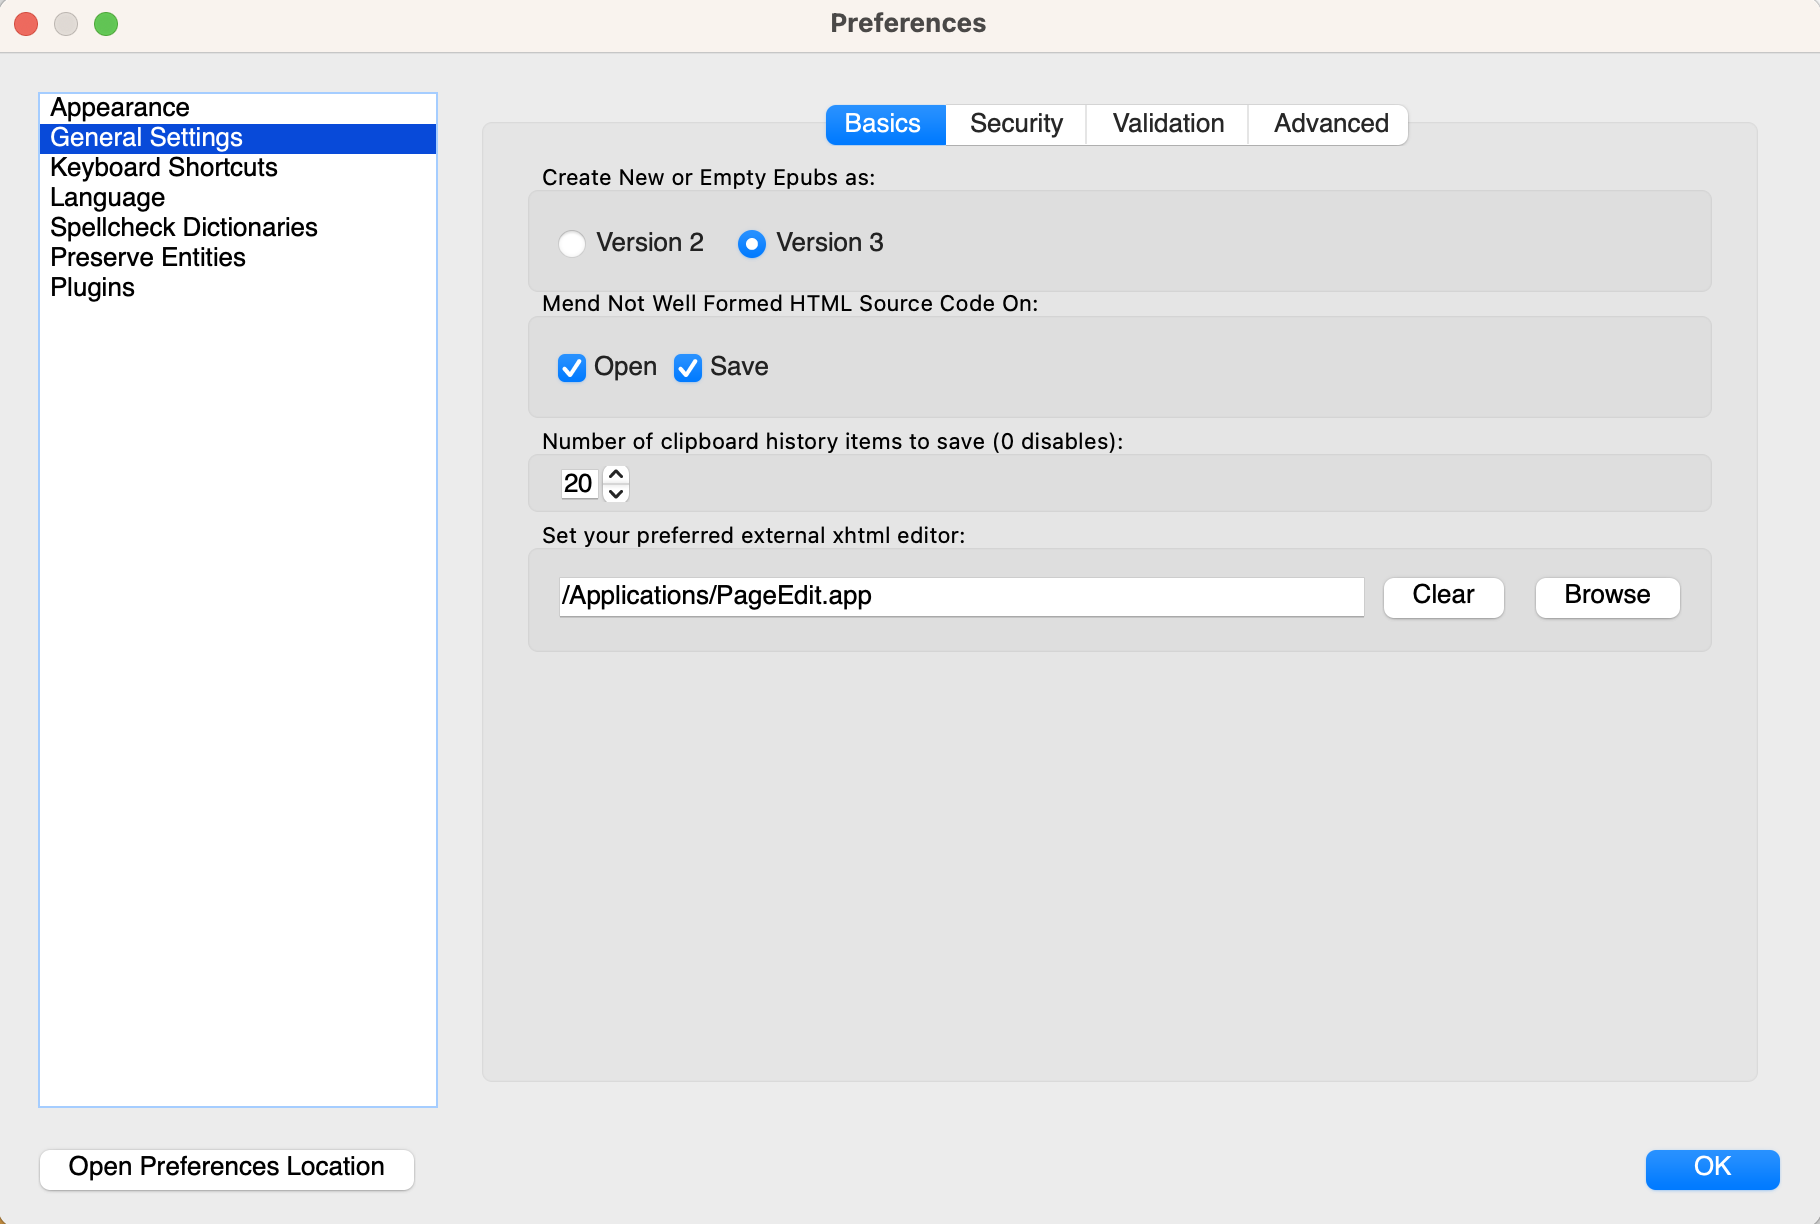
Task: Open the Plugins preferences section
Action: 92,287
